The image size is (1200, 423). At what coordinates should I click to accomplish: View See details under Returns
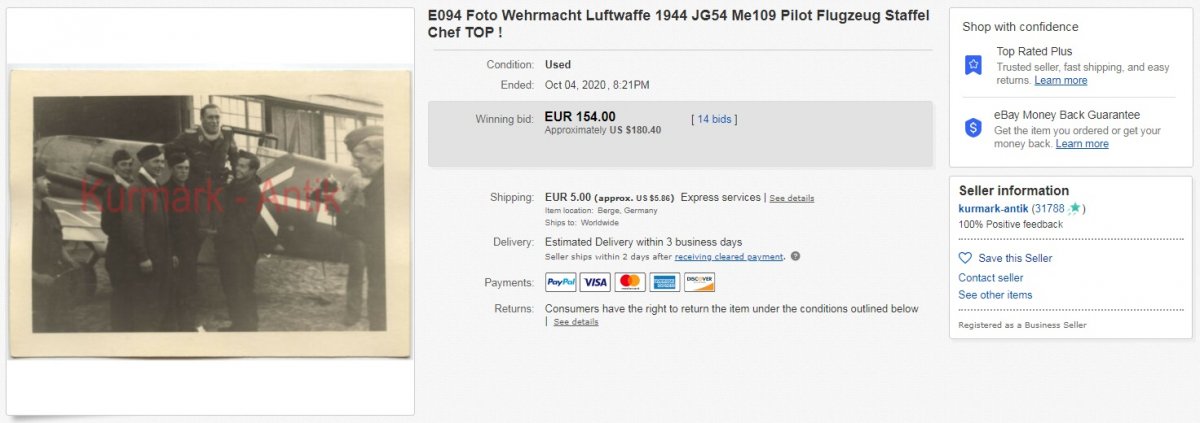(576, 322)
